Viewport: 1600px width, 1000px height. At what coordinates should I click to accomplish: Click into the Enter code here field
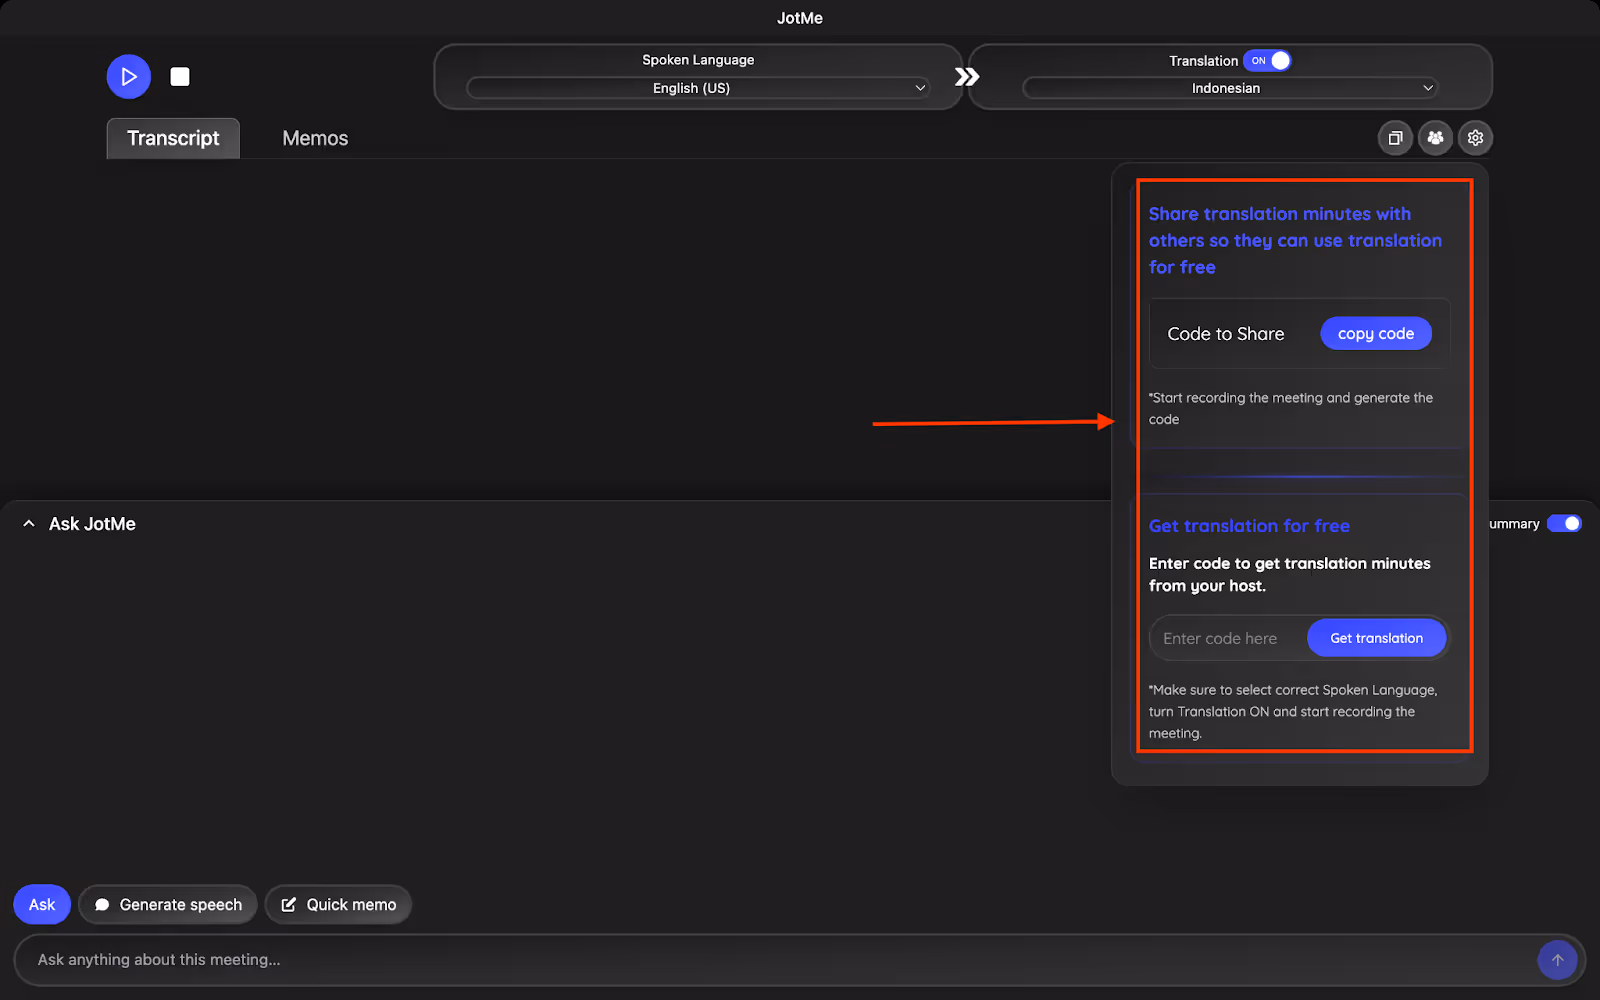tap(1229, 638)
